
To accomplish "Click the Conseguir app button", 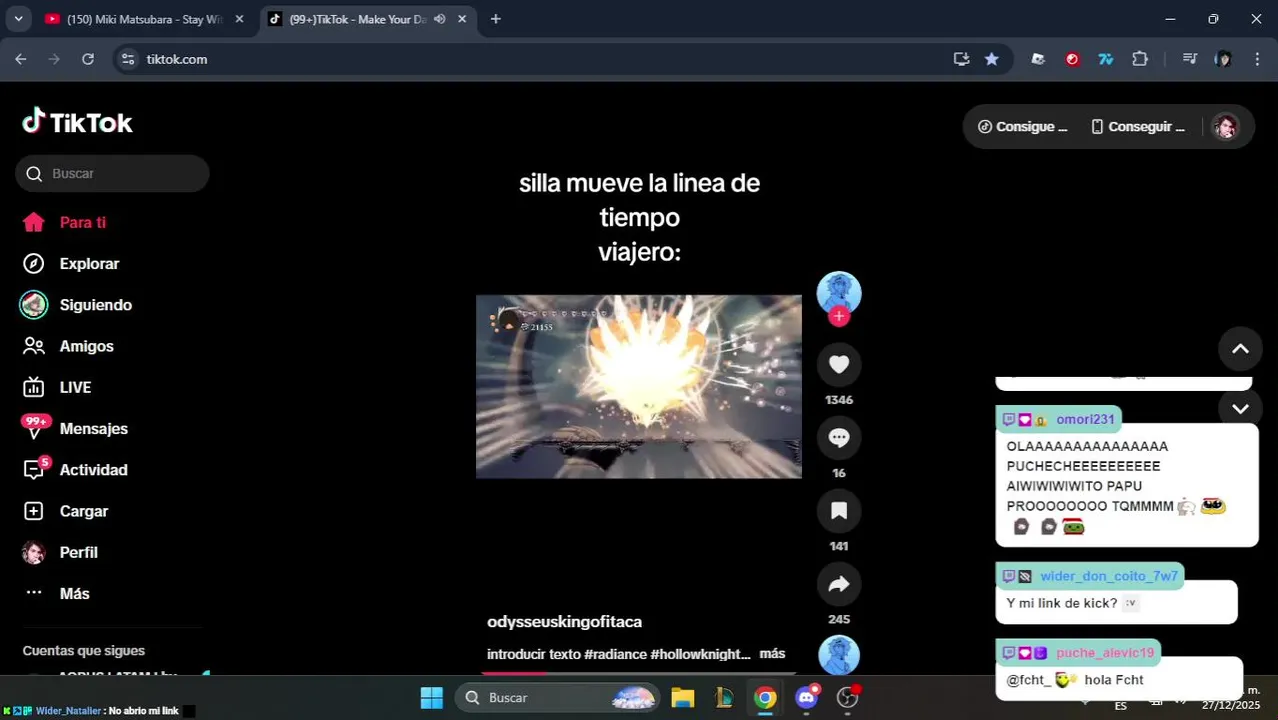I will pyautogui.click(x=1138, y=127).
